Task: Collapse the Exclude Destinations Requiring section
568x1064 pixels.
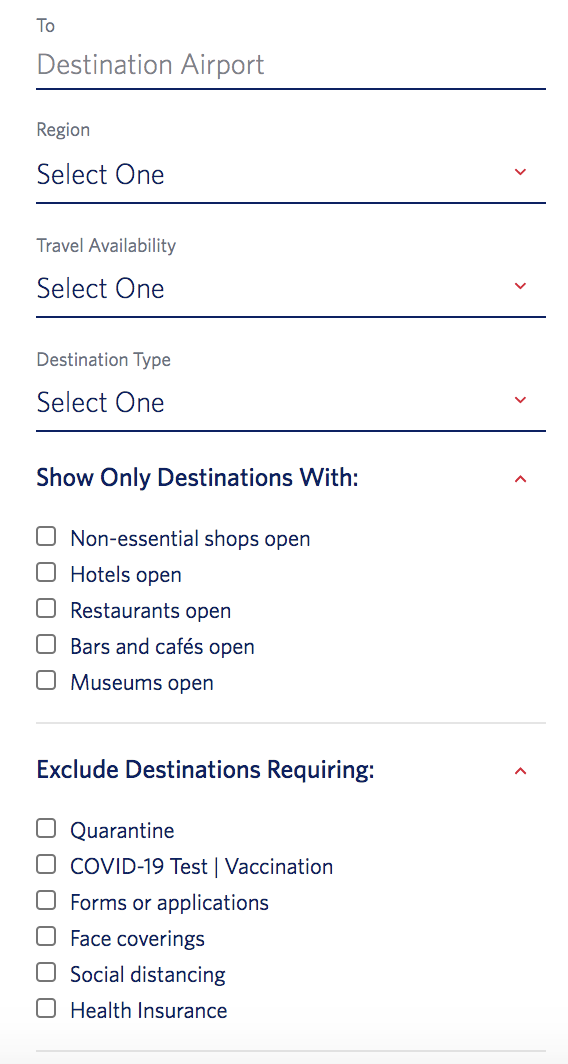Action: coord(520,771)
